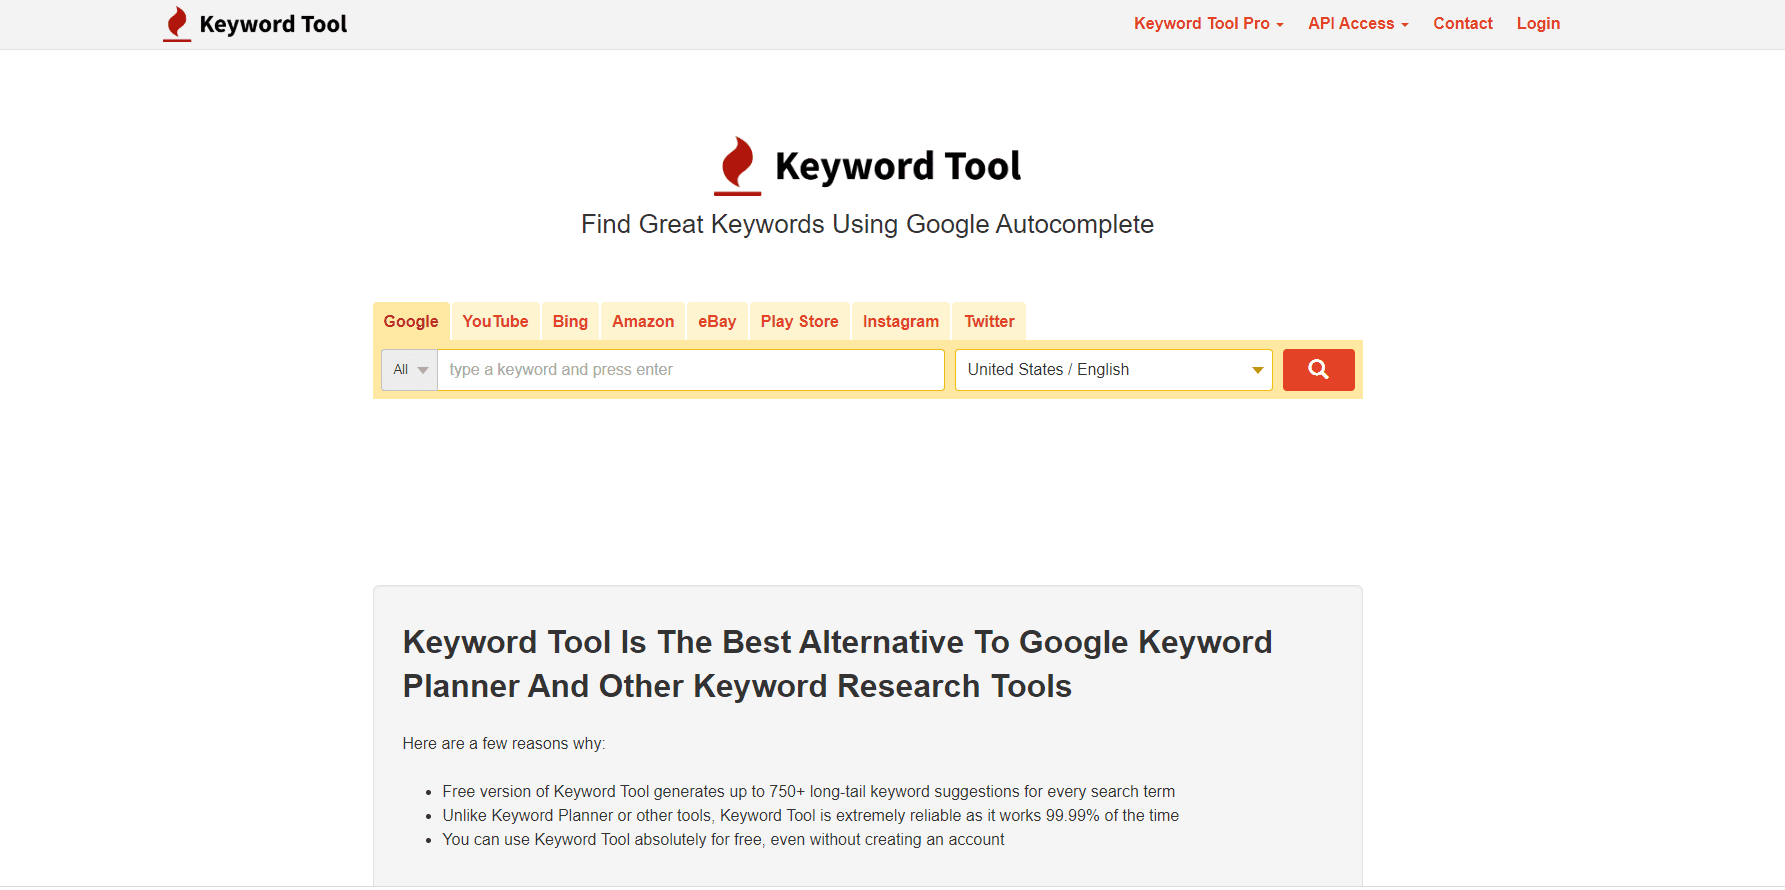Click the 'Here are a few reasons why:' text

504,743
